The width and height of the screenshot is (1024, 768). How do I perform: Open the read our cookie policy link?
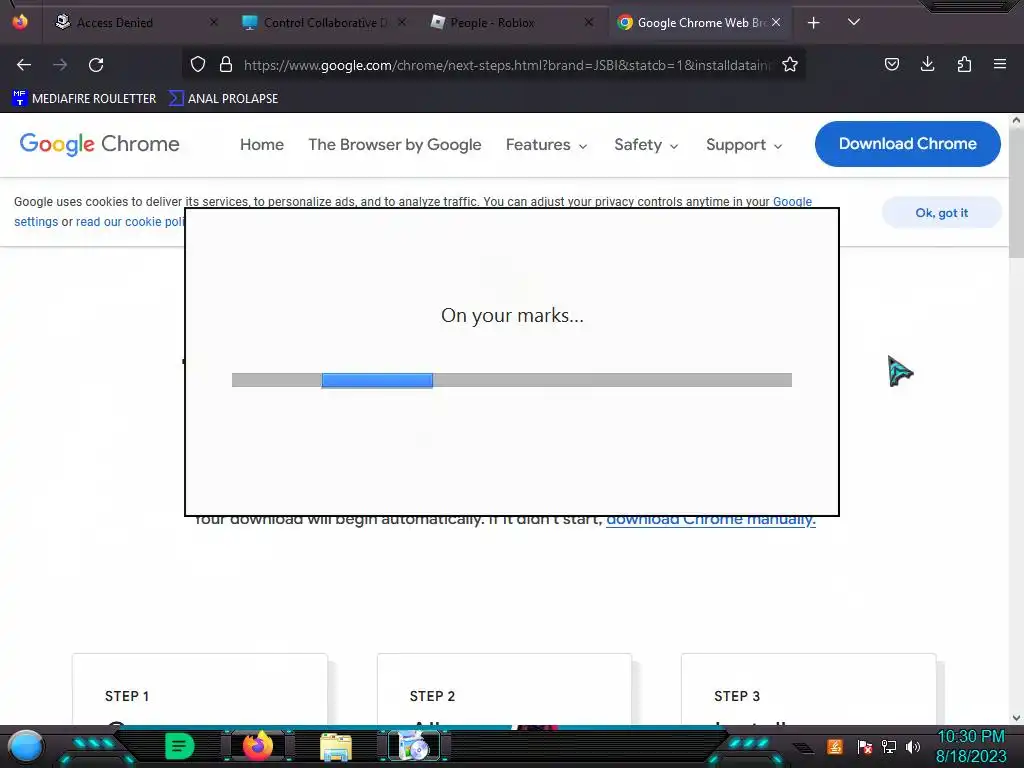tap(130, 222)
